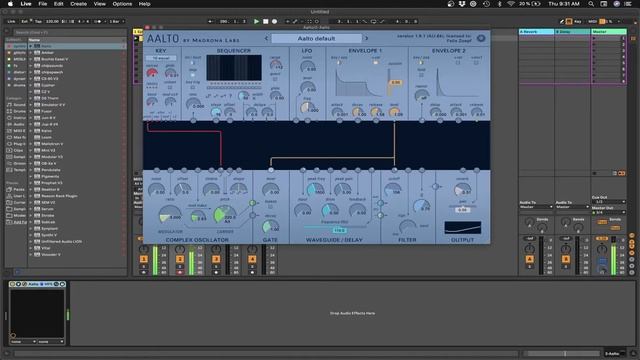Arm the transport record button
This screenshot has height=360, width=640.
tap(274, 21)
